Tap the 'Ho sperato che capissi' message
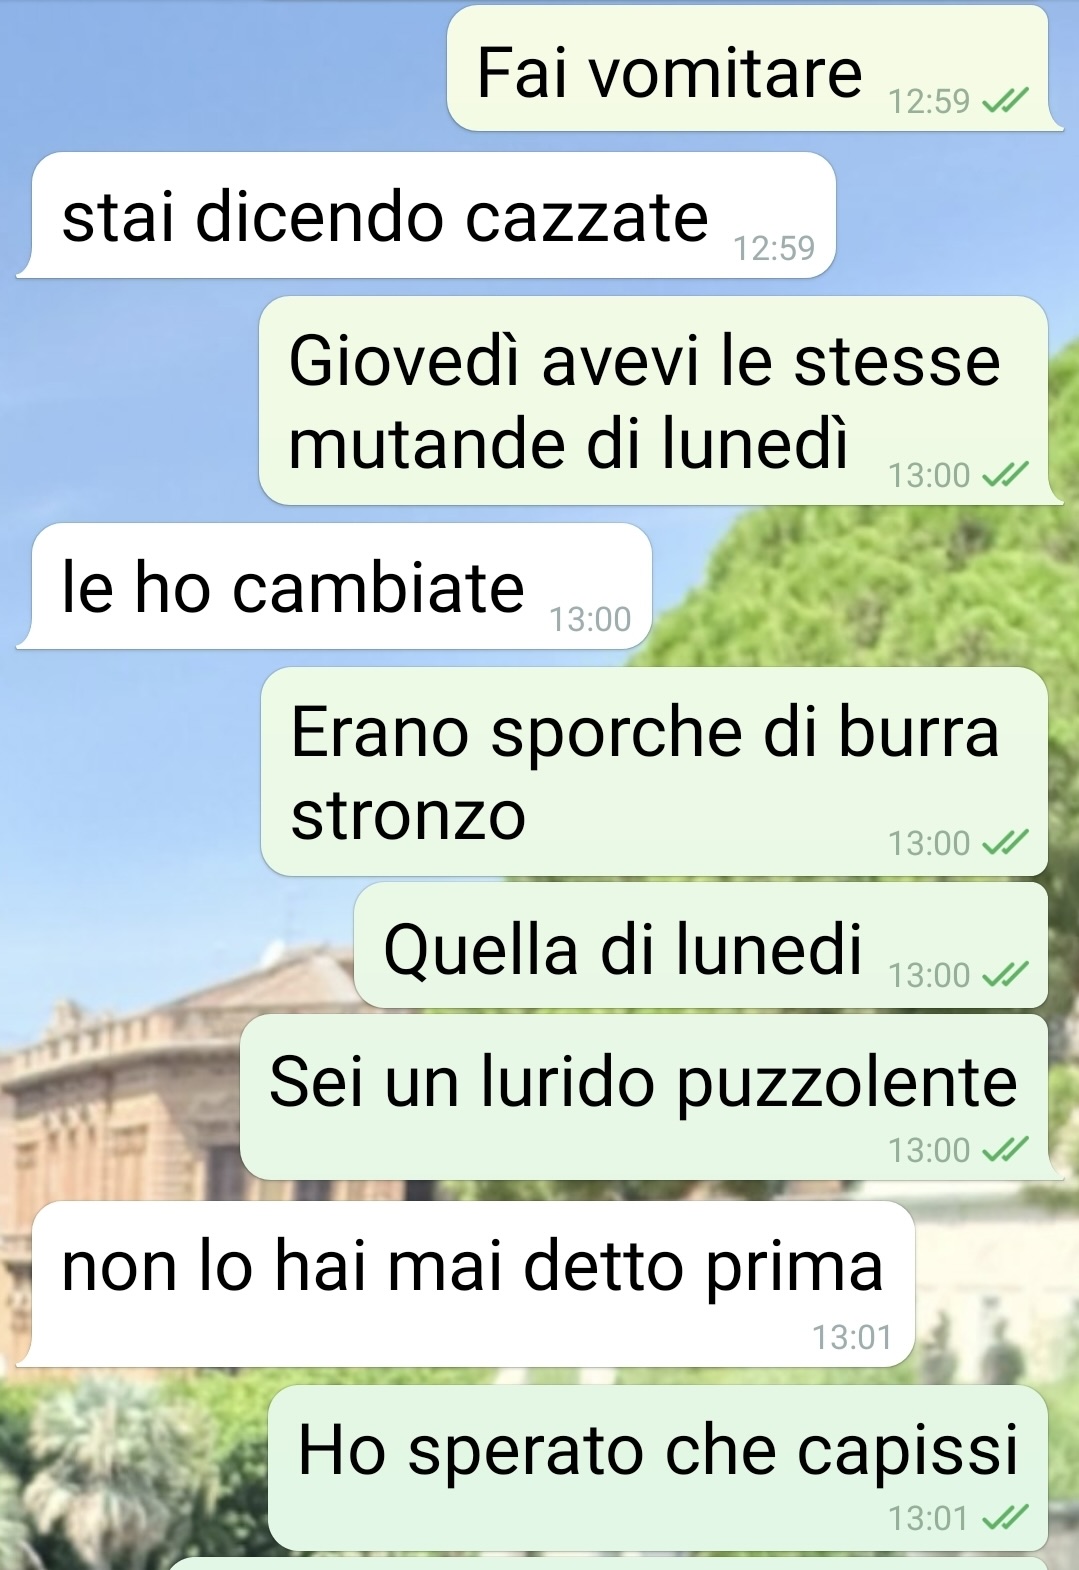Screen dimensions: 1079x1570 pyautogui.click(x=658, y=1468)
